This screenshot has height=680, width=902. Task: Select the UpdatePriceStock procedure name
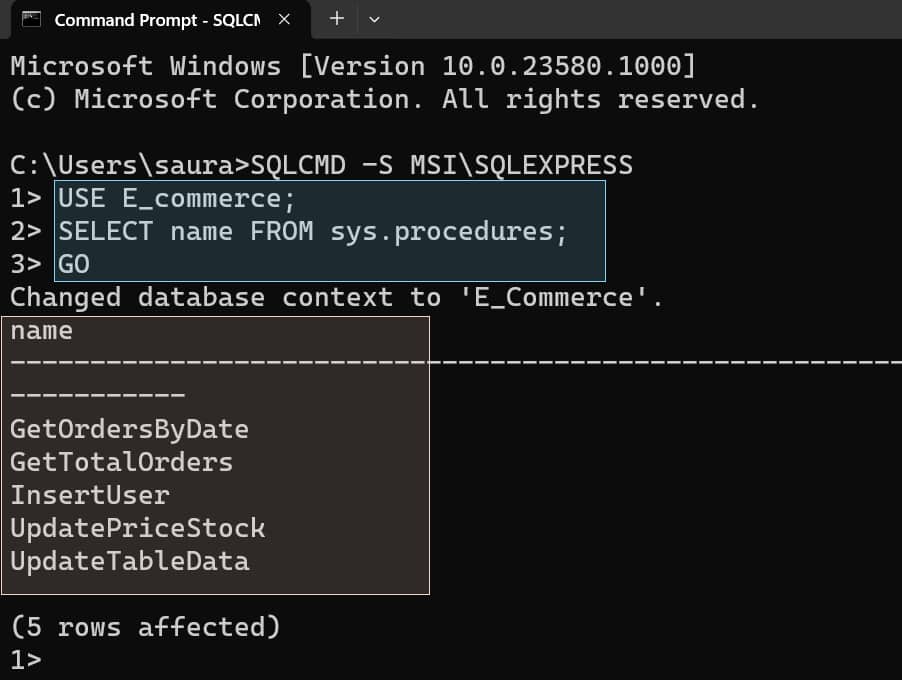pyautogui.click(x=139, y=528)
